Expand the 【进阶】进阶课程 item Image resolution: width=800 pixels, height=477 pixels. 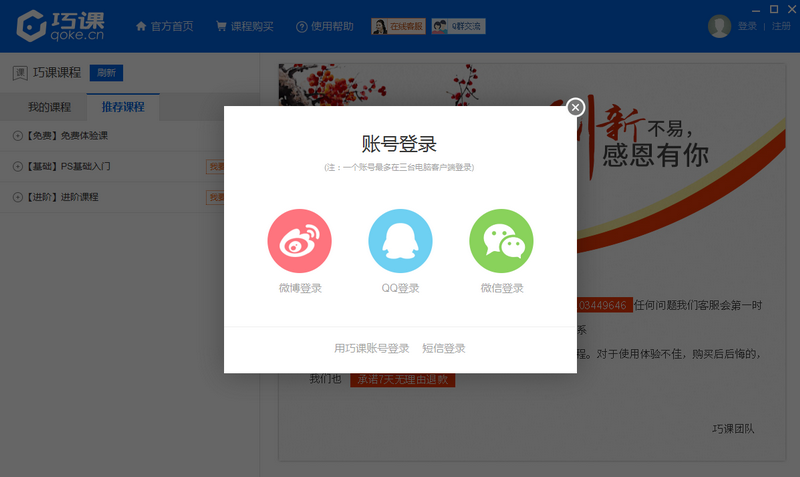[18, 197]
